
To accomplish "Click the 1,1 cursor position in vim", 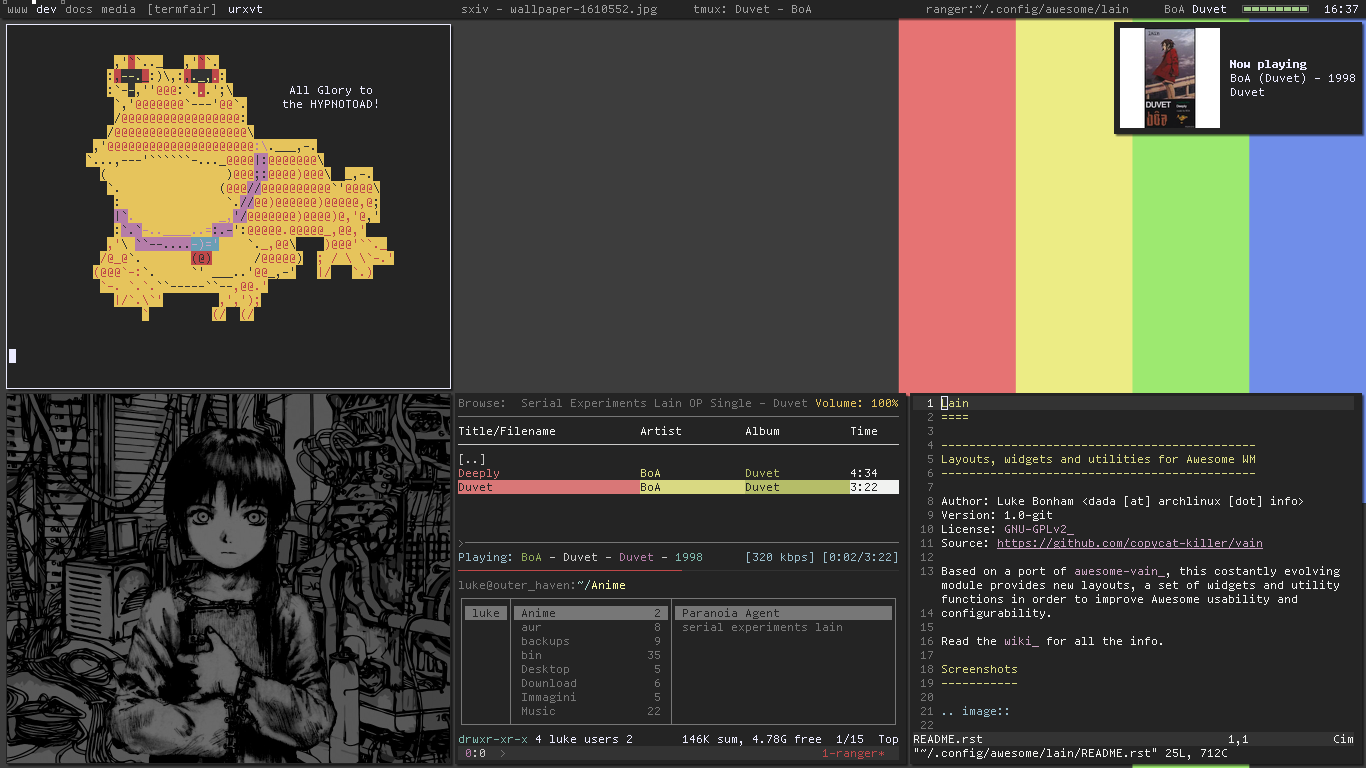I will point(1238,739).
